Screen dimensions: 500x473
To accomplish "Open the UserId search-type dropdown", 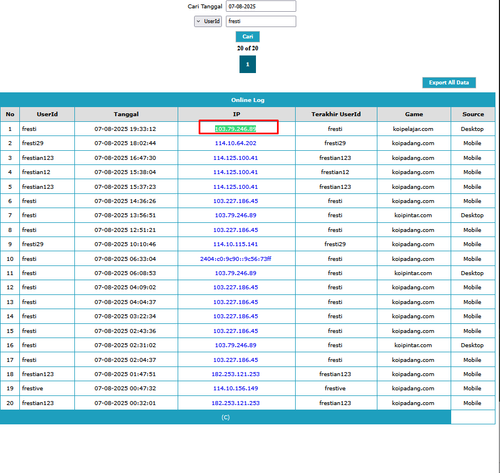I will [x=208, y=21].
